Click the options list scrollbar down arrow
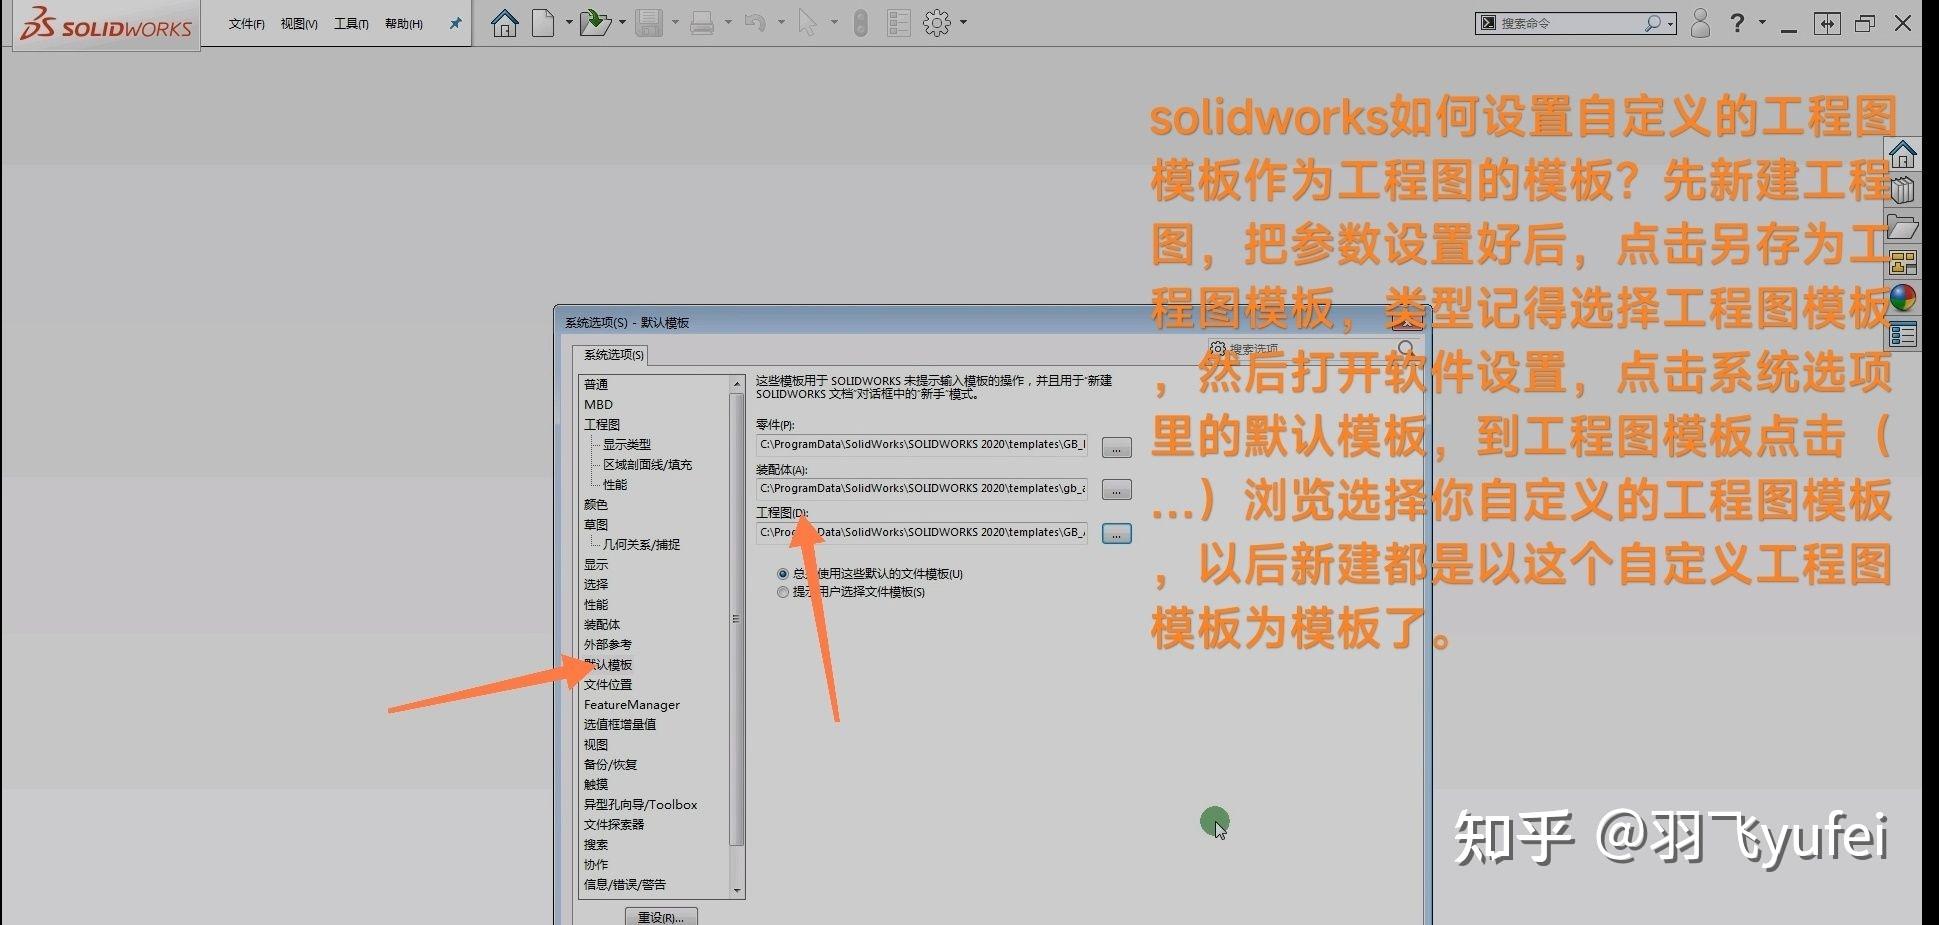This screenshot has width=1939, height=925. coord(737,890)
